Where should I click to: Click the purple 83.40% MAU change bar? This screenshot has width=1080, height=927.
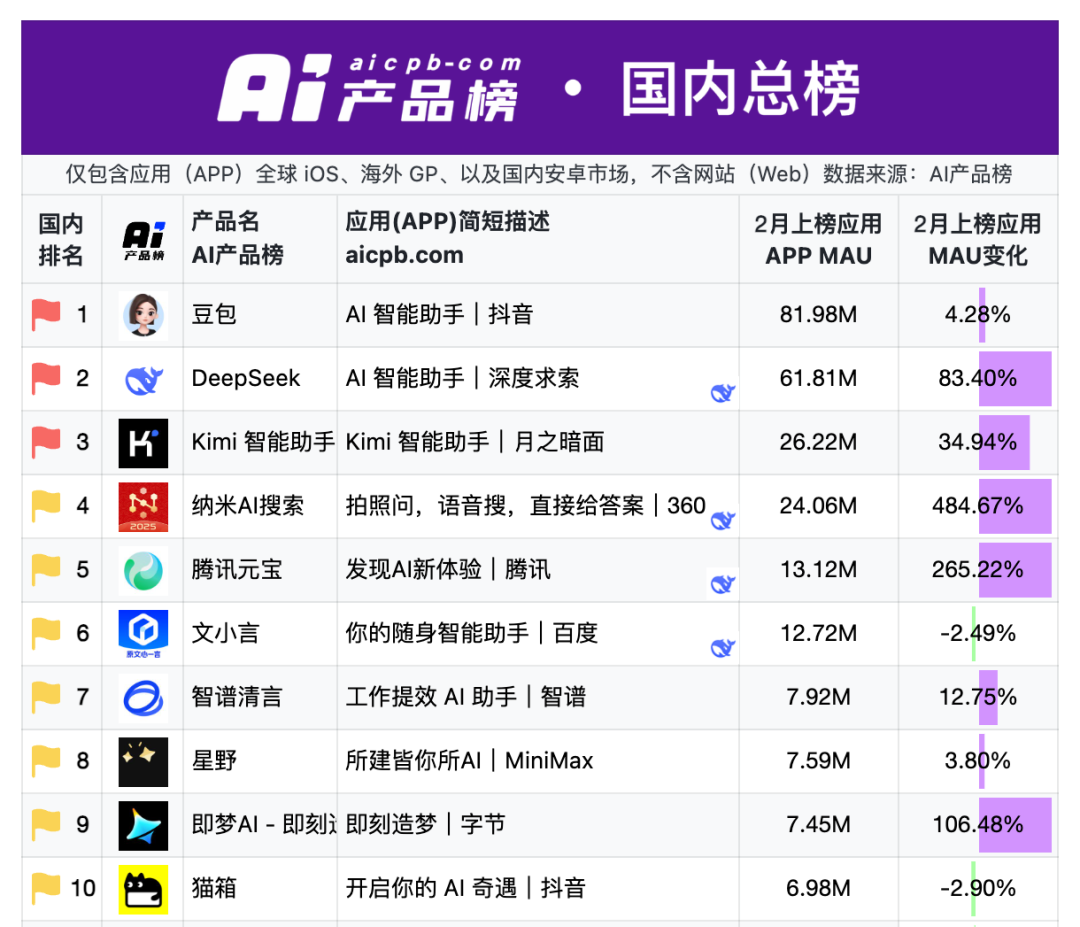pos(1014,379)
